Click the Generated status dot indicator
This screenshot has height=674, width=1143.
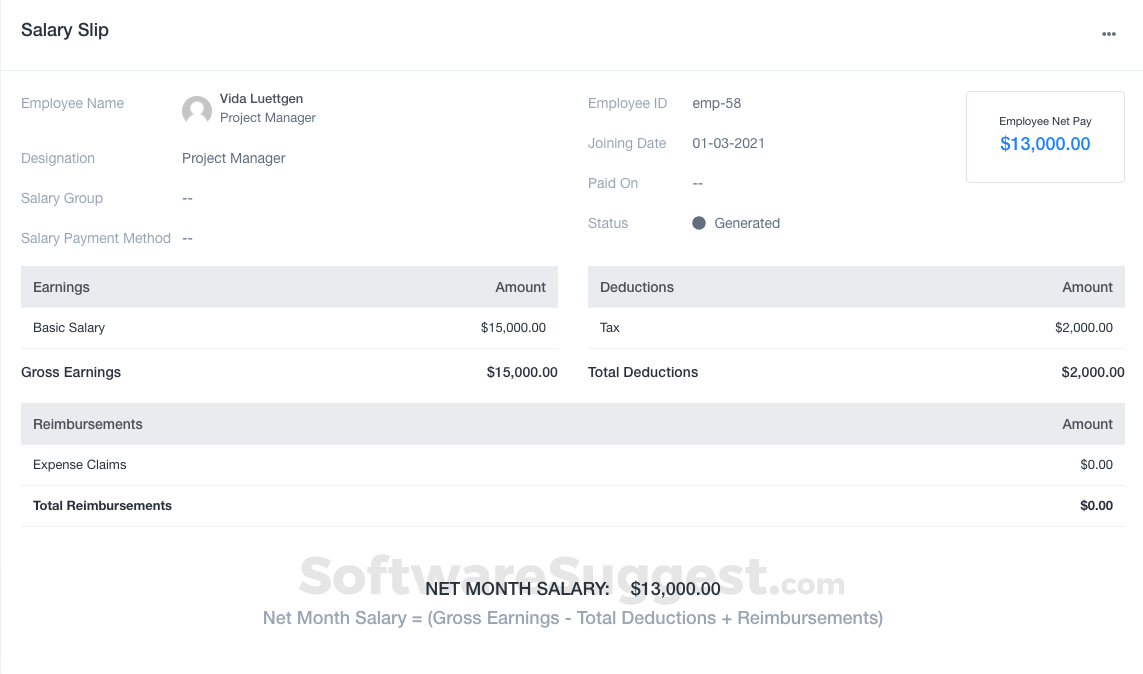[x=699, y=223]
